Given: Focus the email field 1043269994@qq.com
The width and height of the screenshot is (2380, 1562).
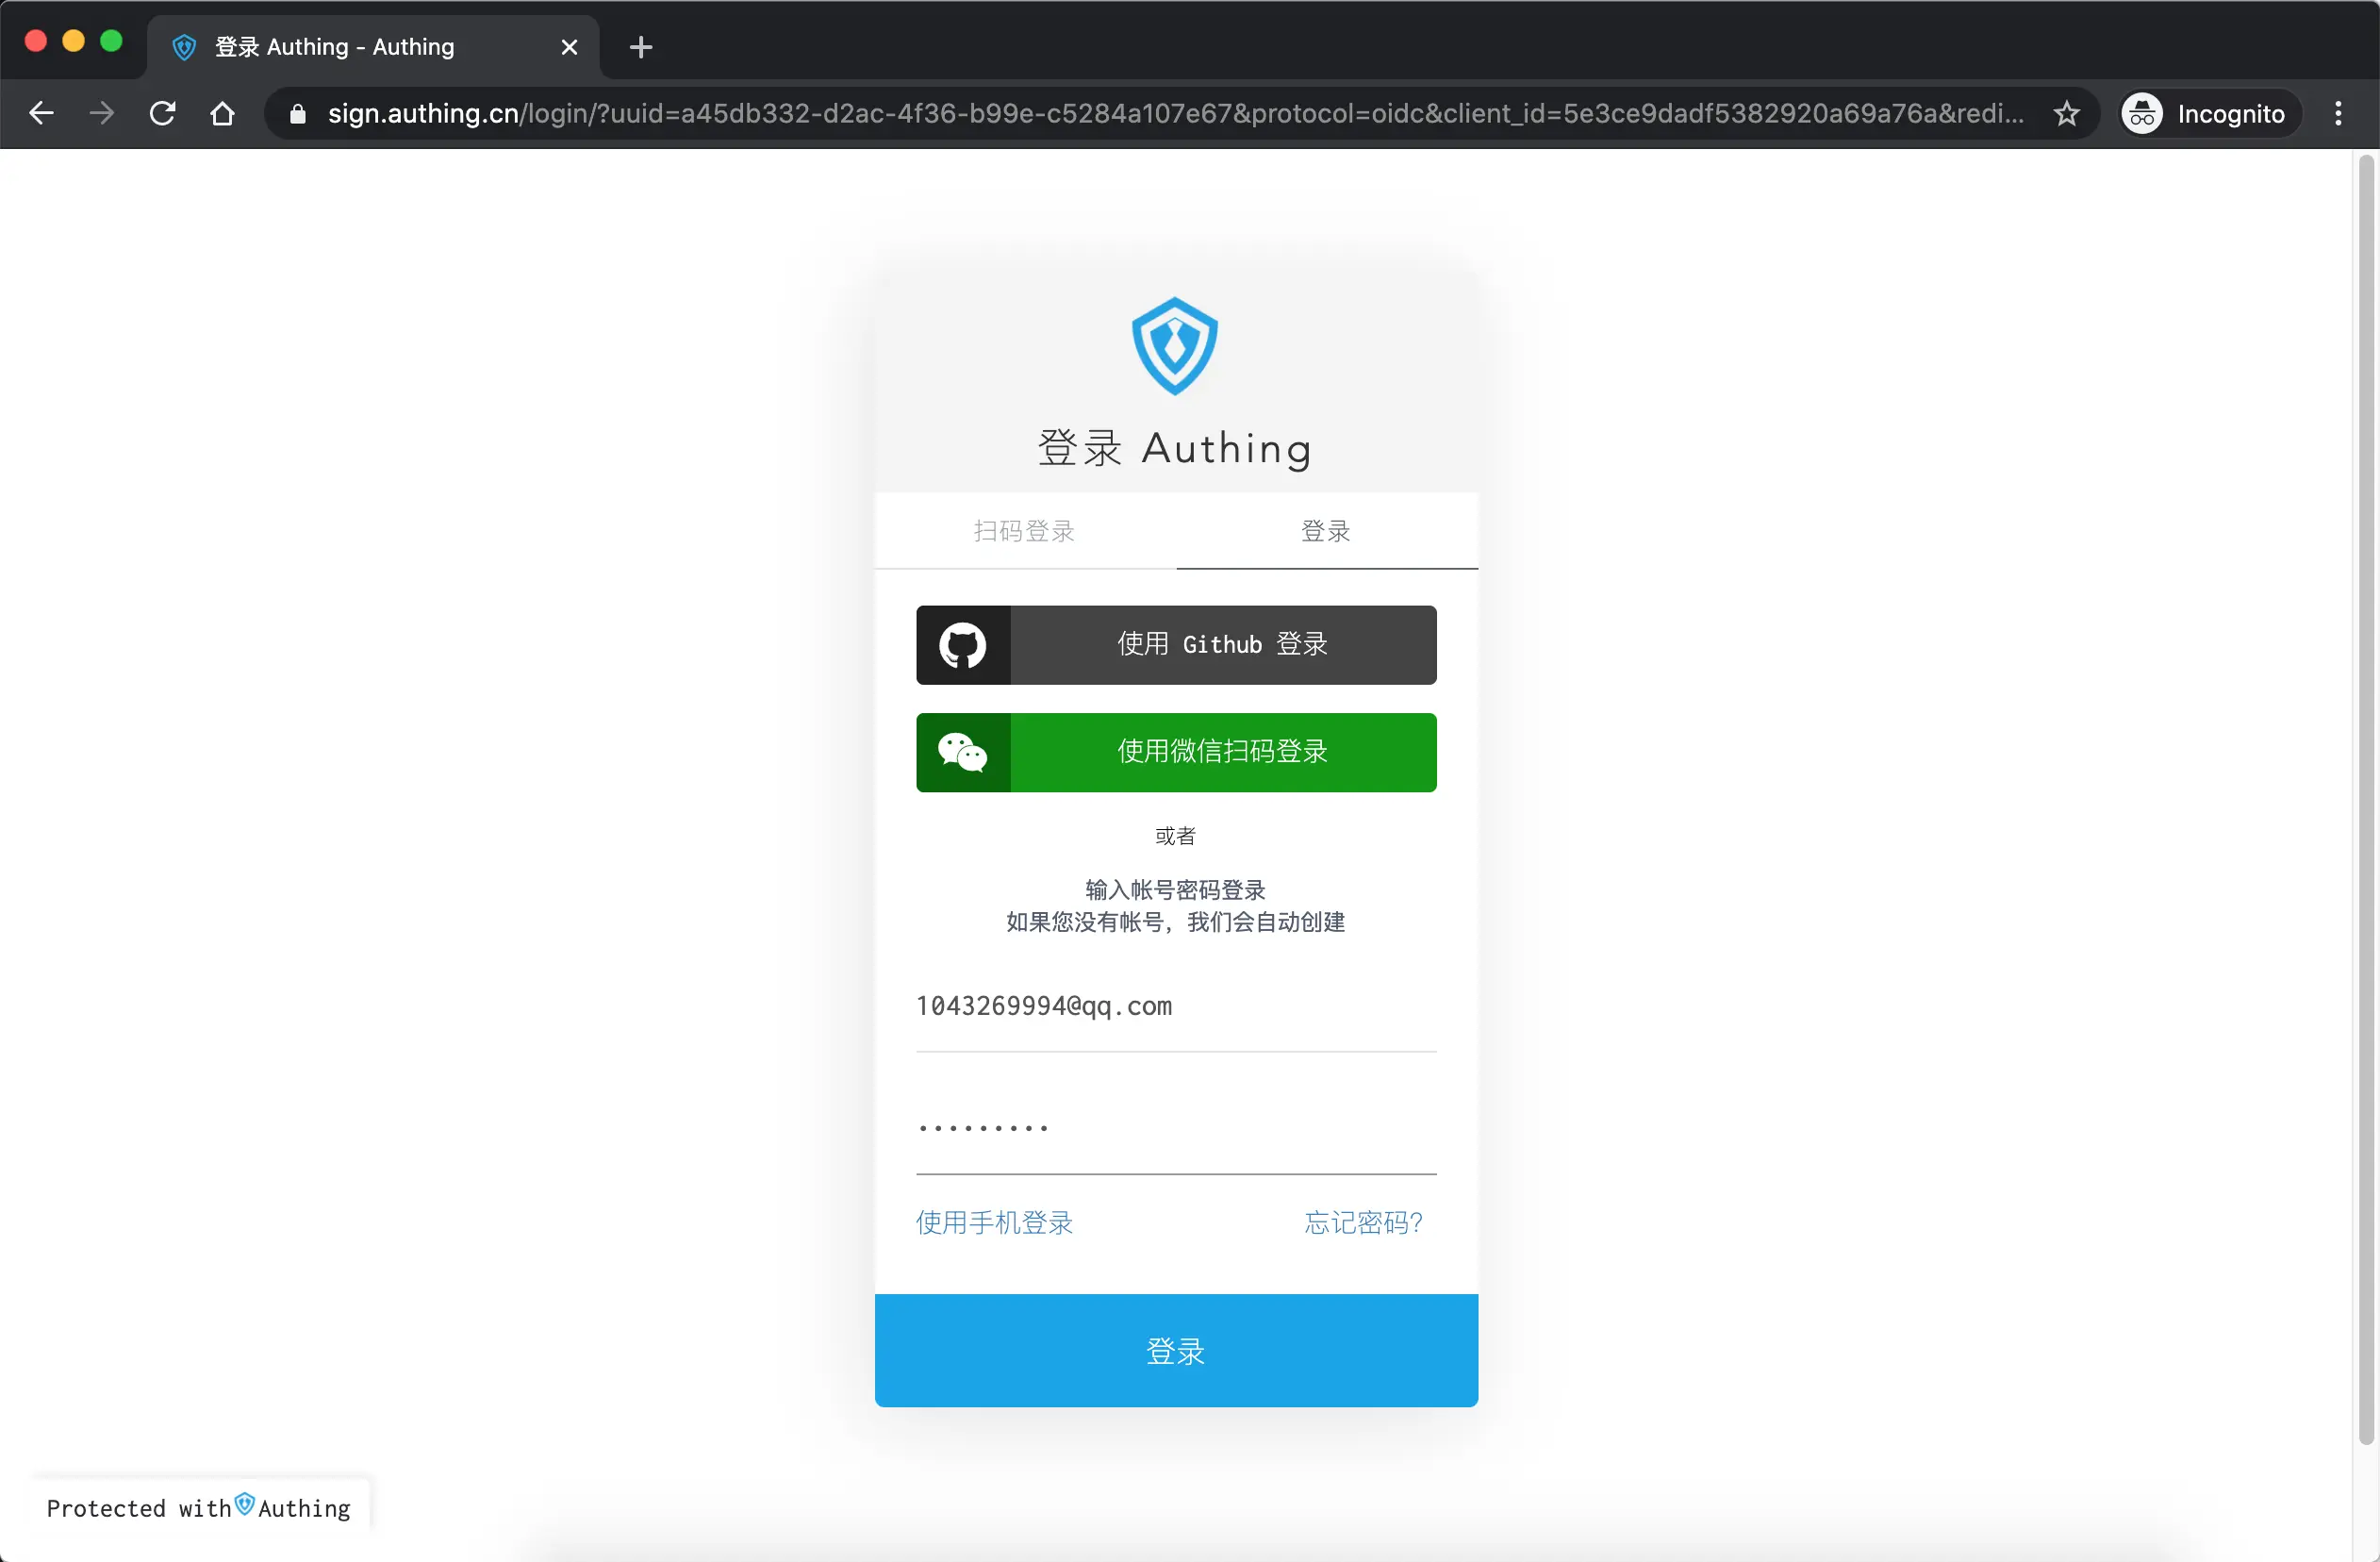Looking at the screenshot, I should [x=1176, y=1006].
